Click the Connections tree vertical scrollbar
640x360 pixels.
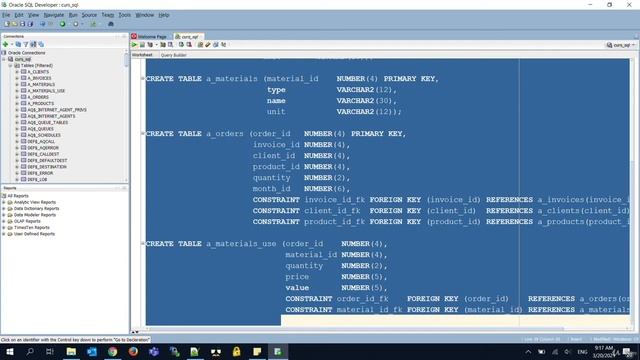pos(127,59)
